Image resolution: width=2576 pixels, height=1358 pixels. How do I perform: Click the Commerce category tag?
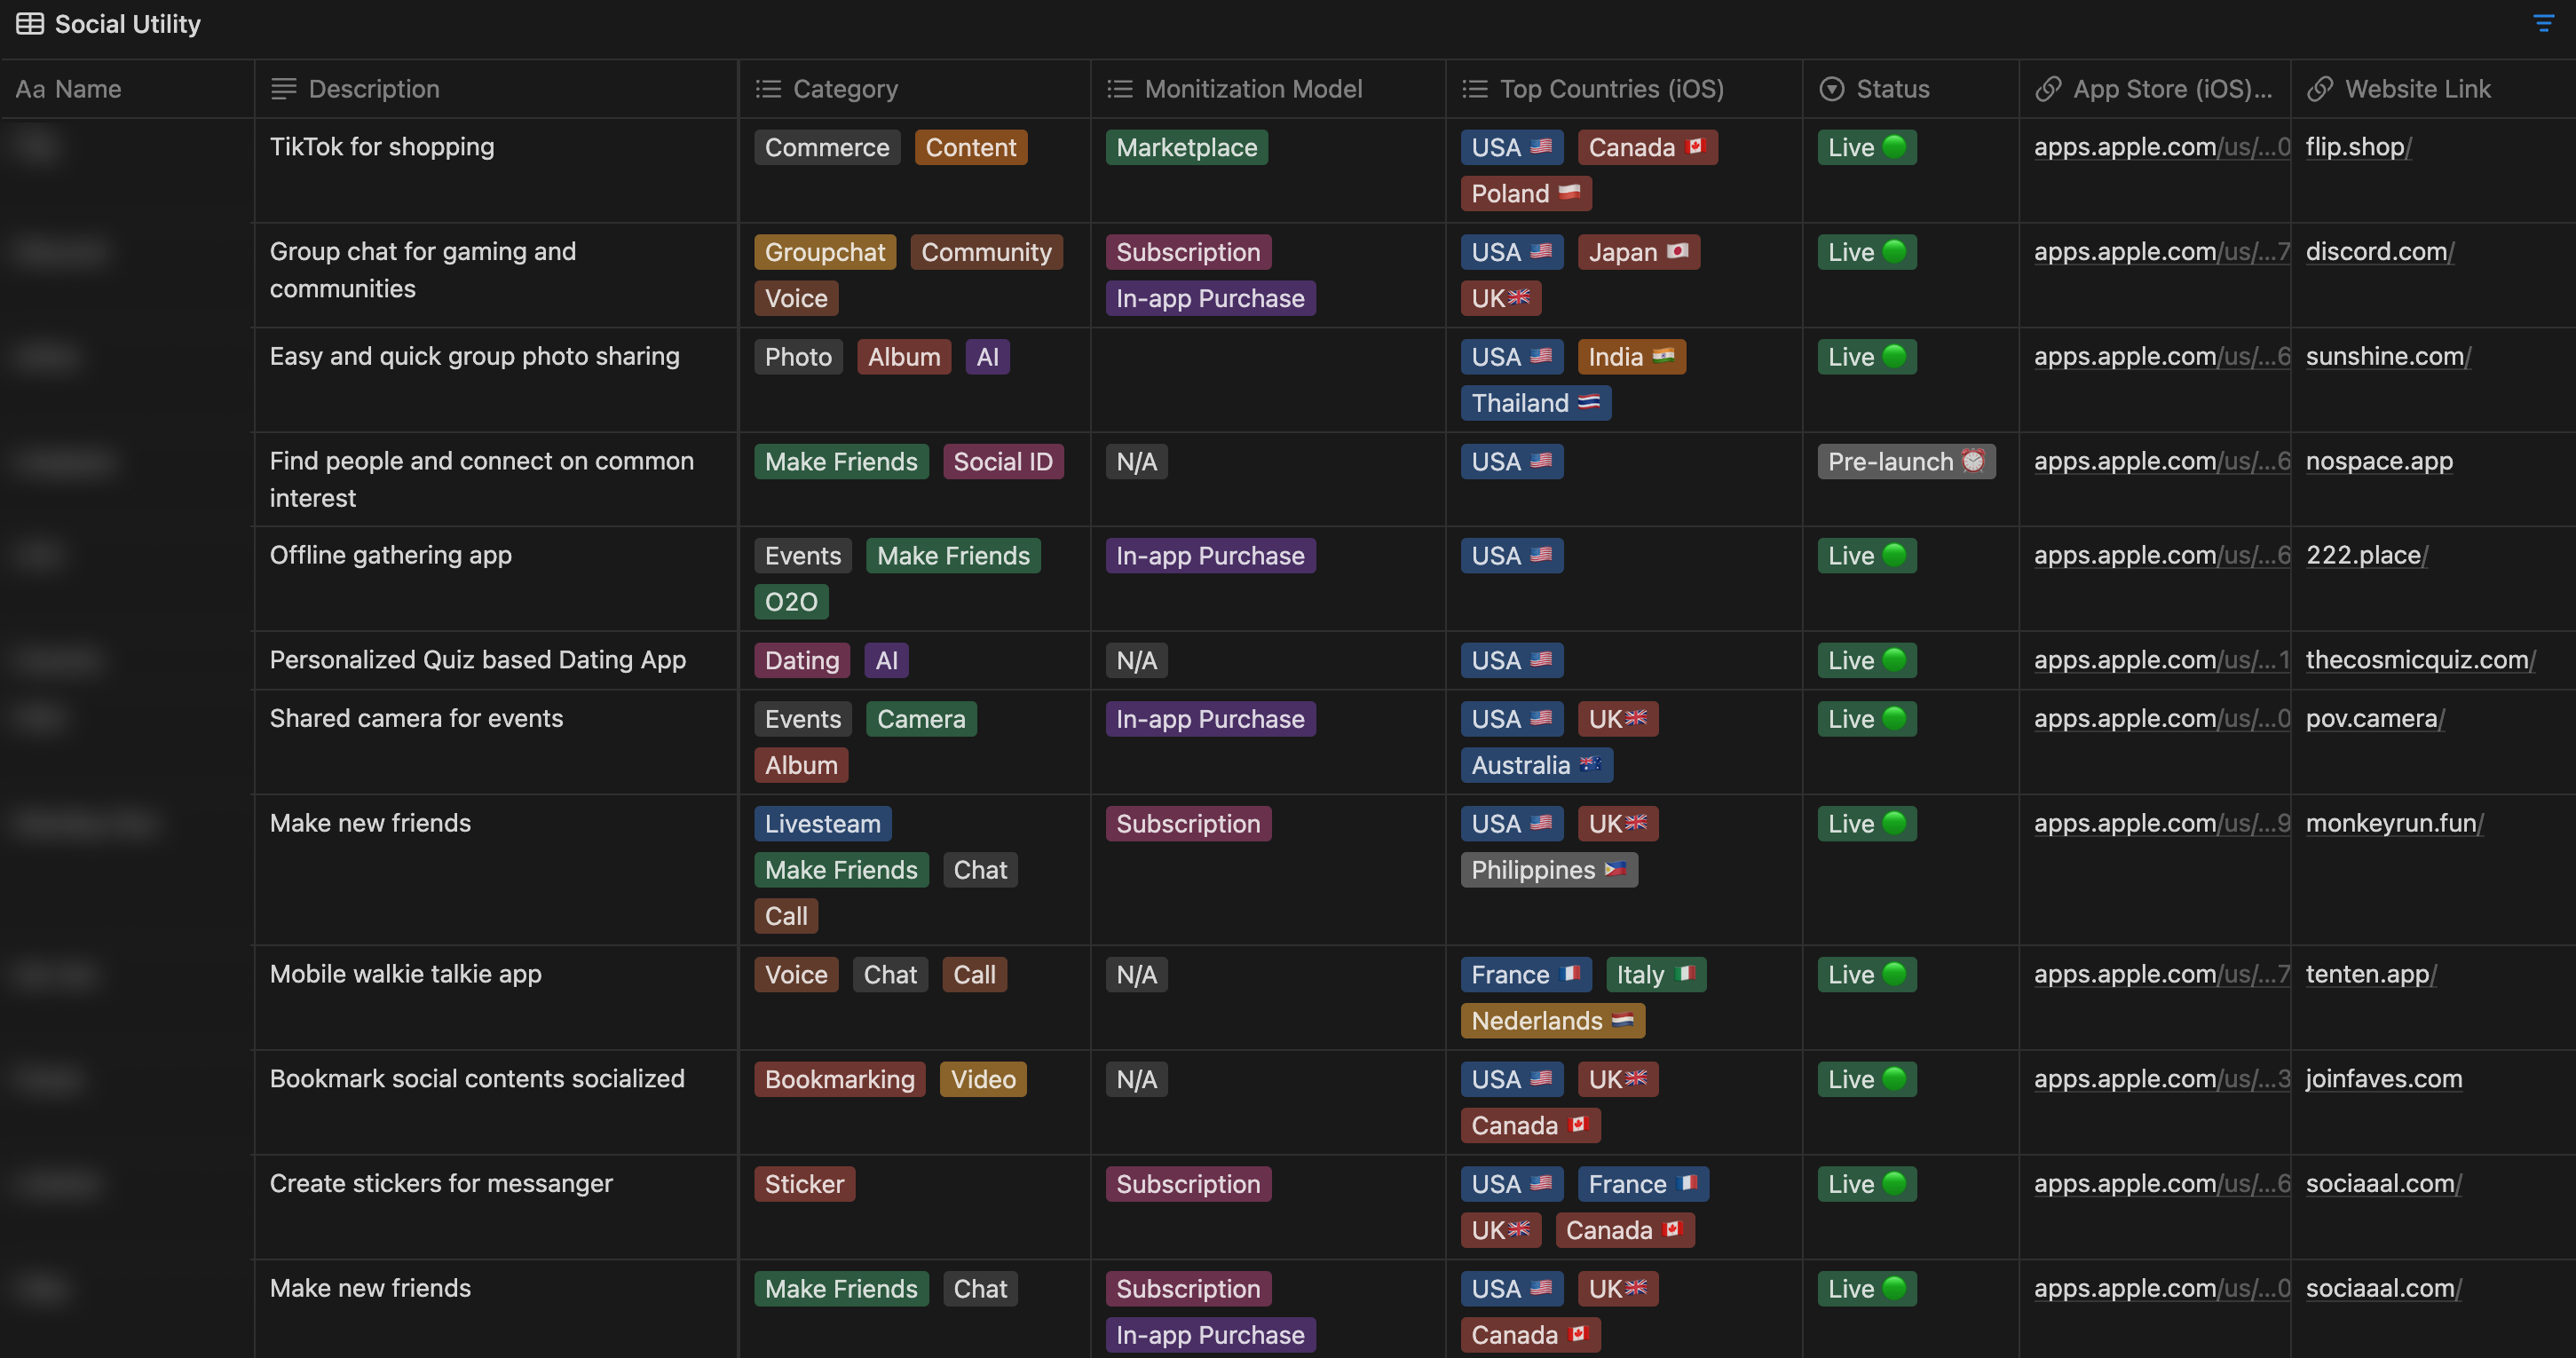[x=827, y=147]
